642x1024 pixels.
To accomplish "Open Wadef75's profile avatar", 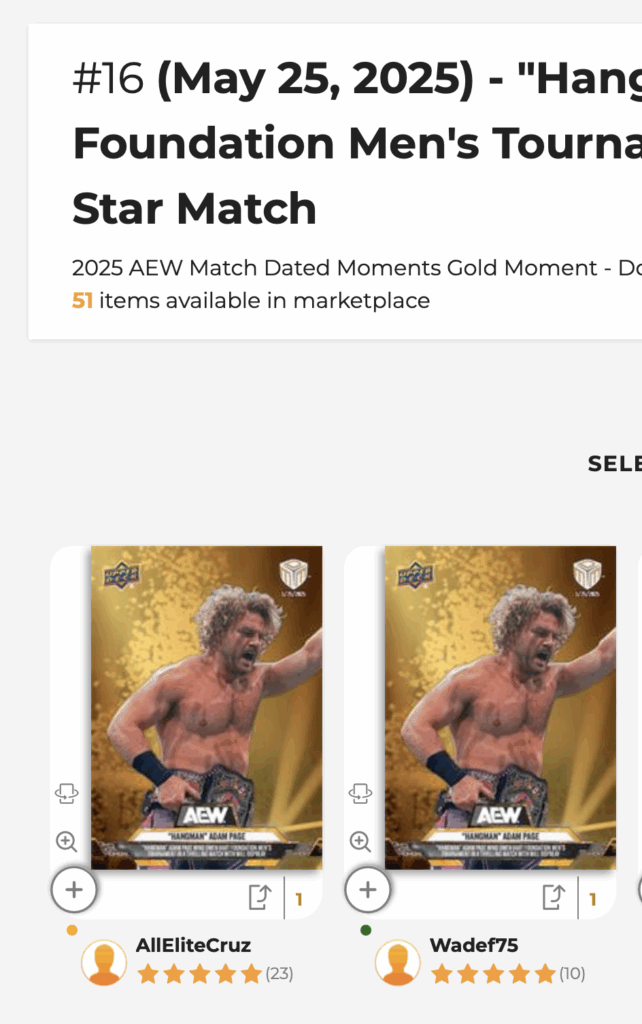I will coord(398,963).
